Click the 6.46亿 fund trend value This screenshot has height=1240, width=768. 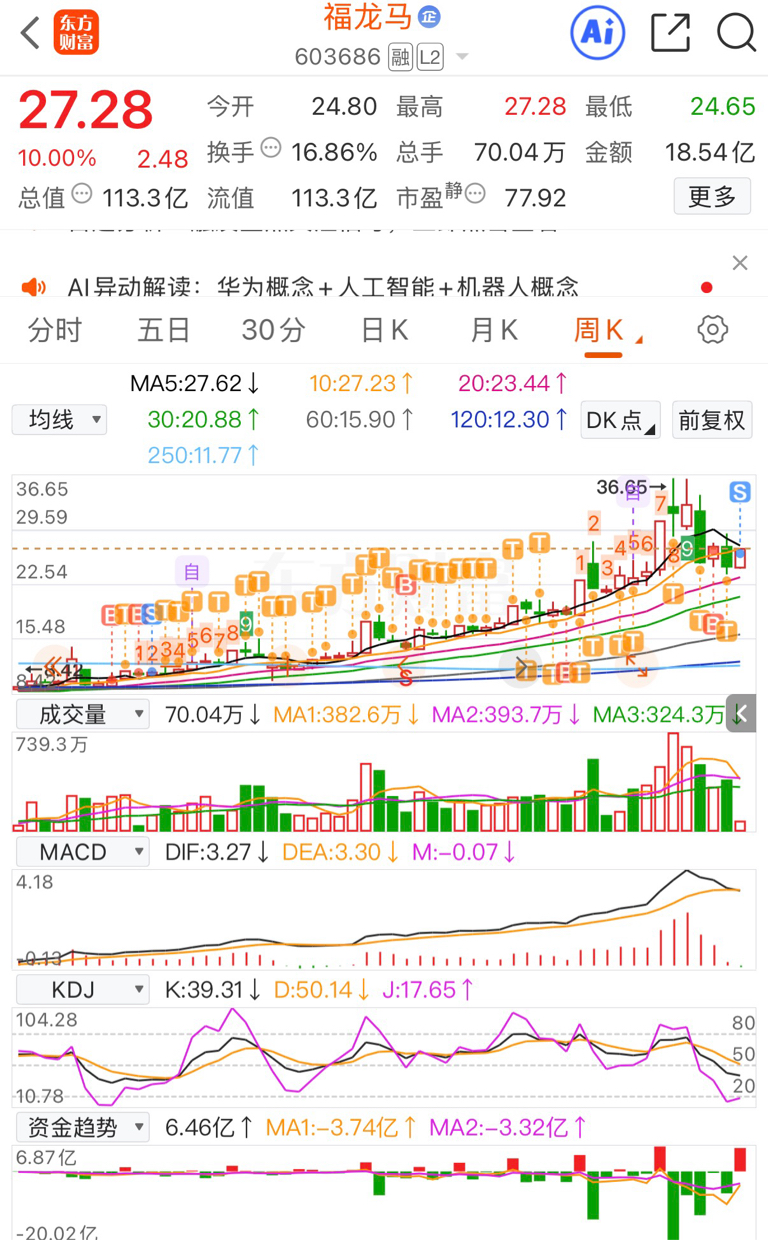[209, 1128]
